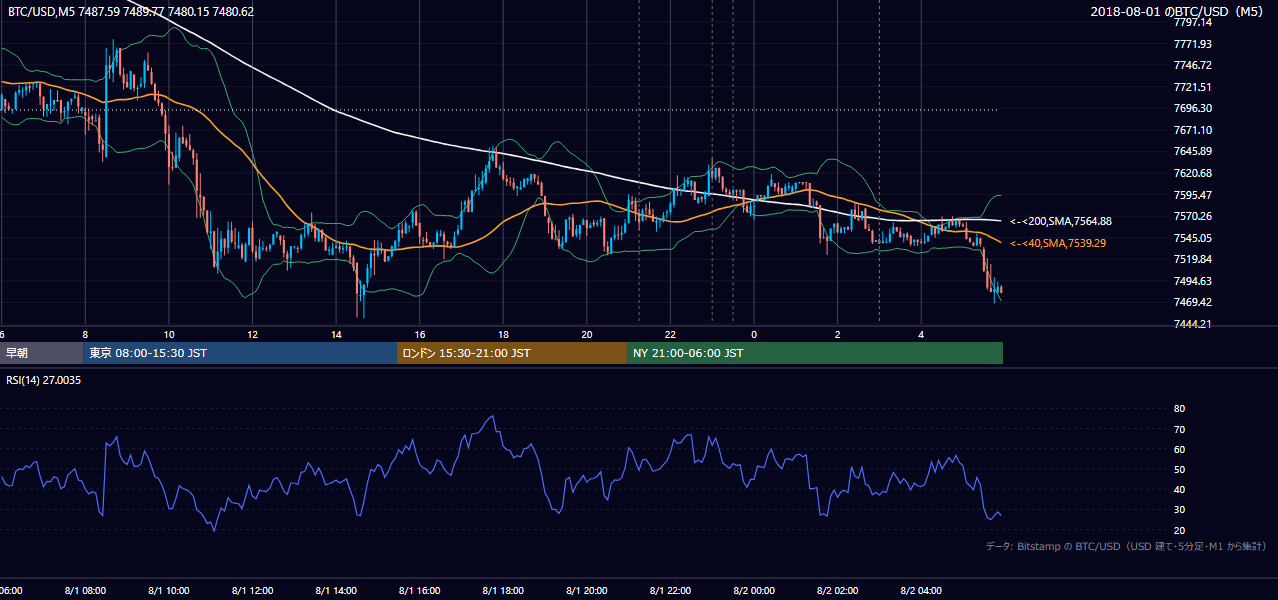Click RSI axis level 60
Screen dimensions: 1278x600
tap(1179, 449)
